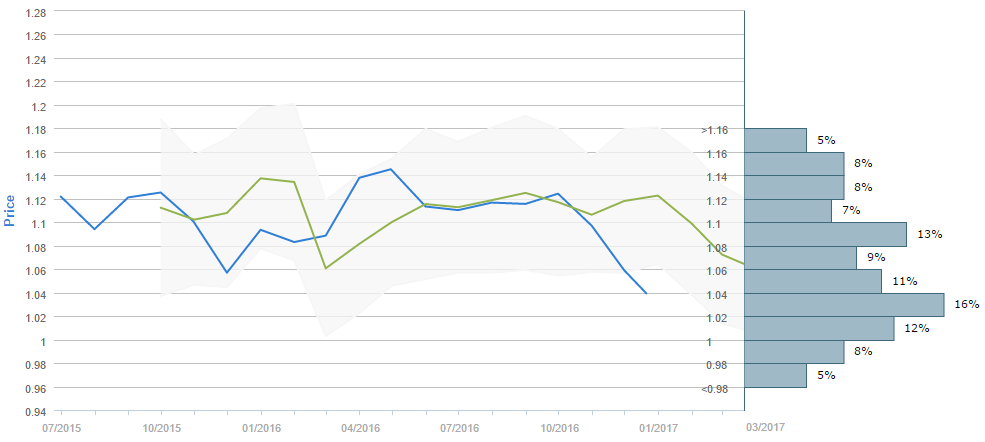This screenshot has height=442, width=985.
Task: Select the 11% distribution bar
Action: click(x=813, y=281)
